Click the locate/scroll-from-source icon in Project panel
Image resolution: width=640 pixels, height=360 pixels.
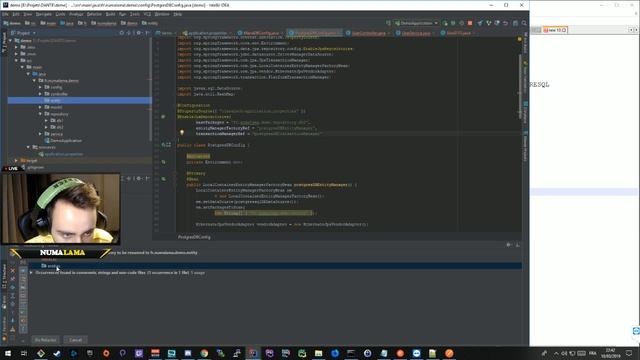point(122,33)
